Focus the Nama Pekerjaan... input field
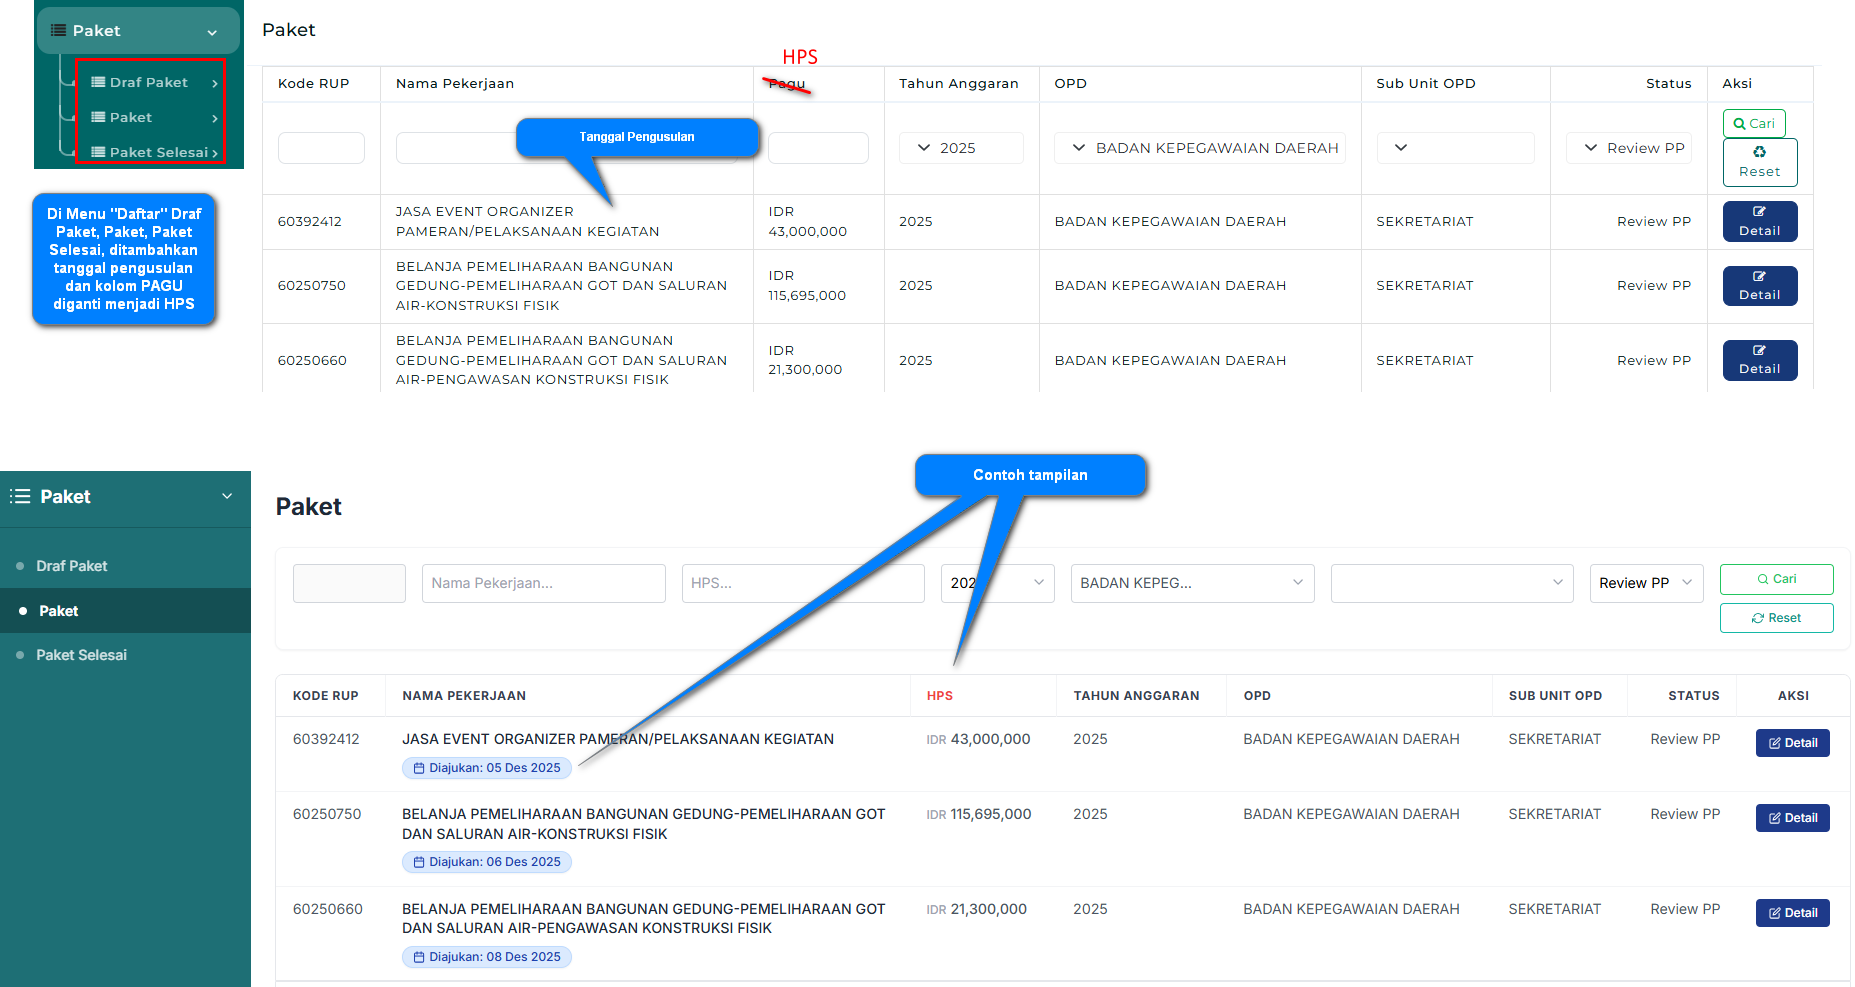 [x=543, y=583]
